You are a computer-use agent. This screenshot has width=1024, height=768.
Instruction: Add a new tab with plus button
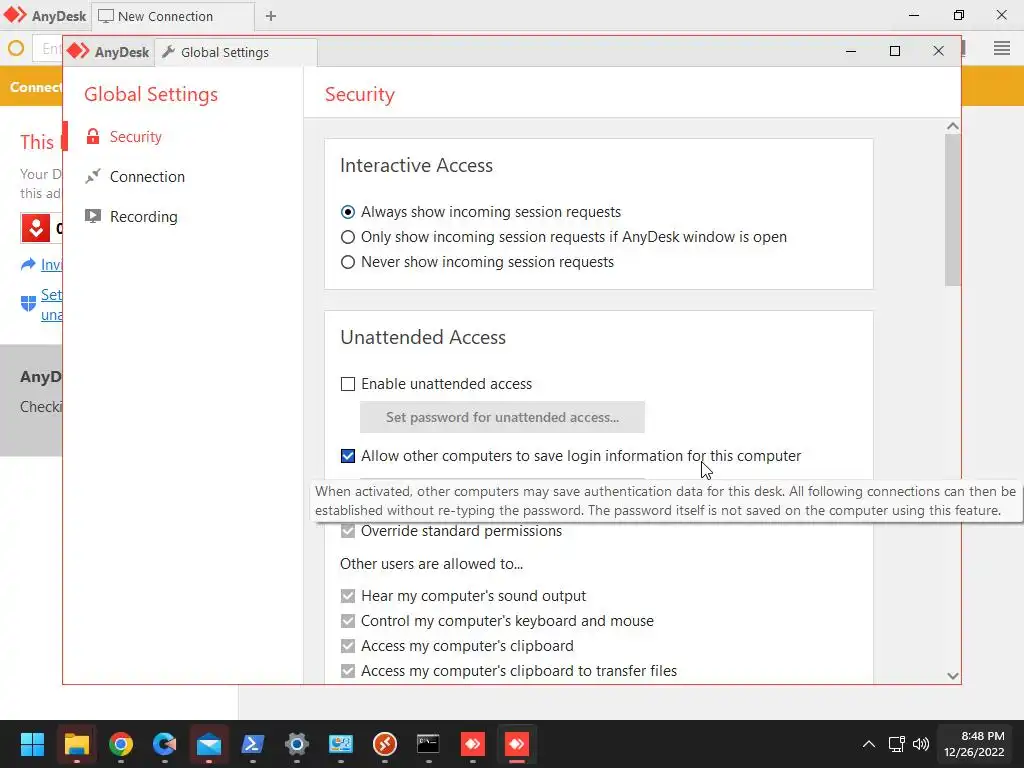(x=270, y=16)
